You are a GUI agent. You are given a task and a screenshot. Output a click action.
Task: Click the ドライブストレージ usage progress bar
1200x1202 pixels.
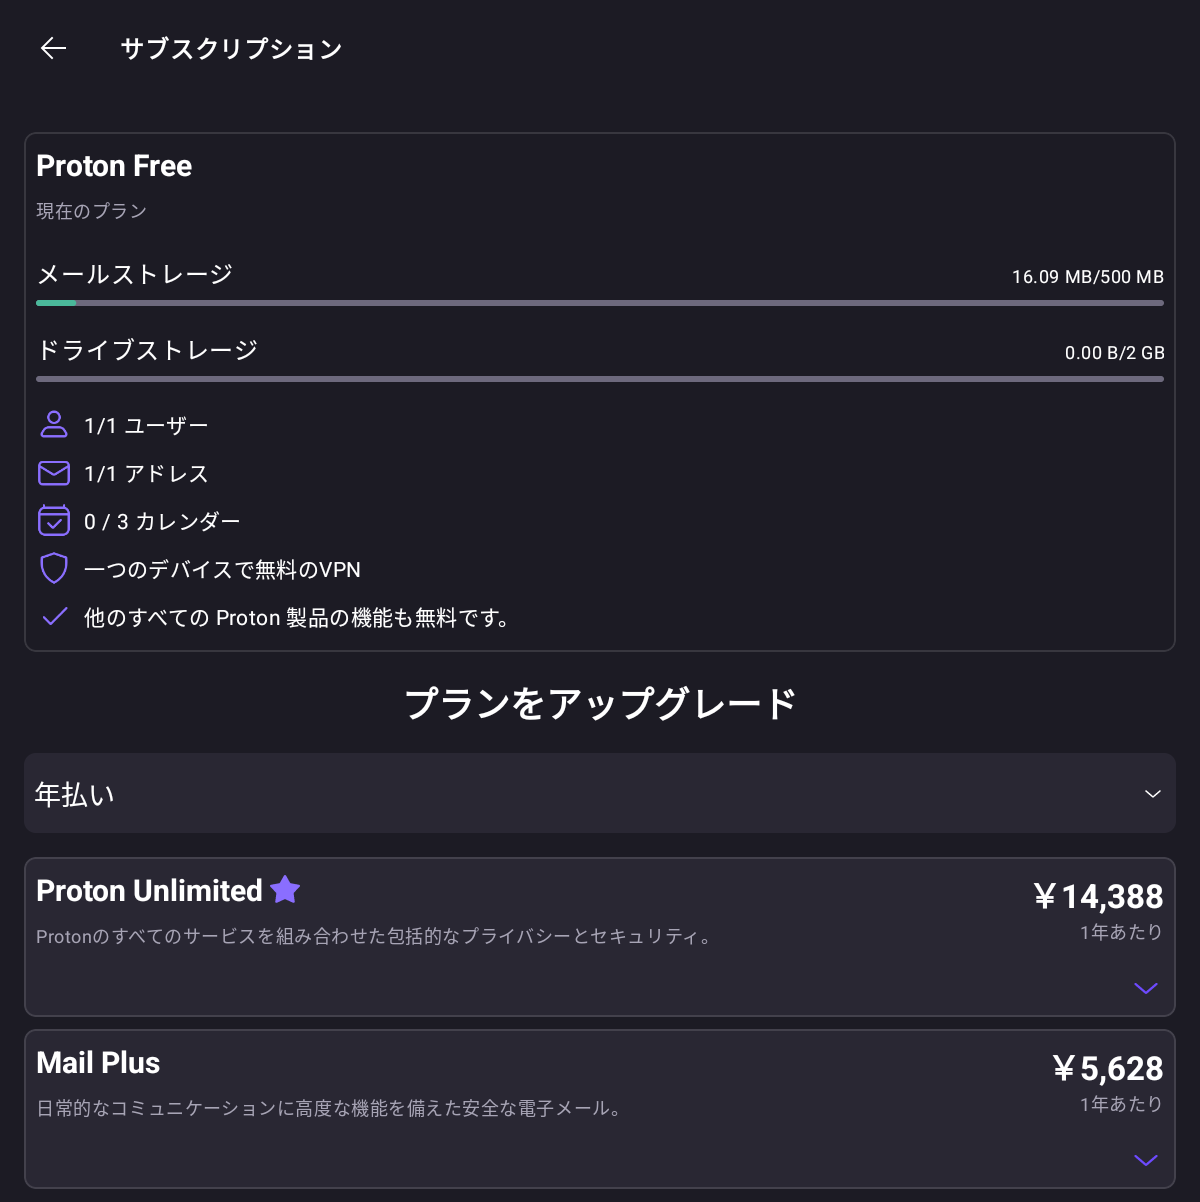[600, 379]
